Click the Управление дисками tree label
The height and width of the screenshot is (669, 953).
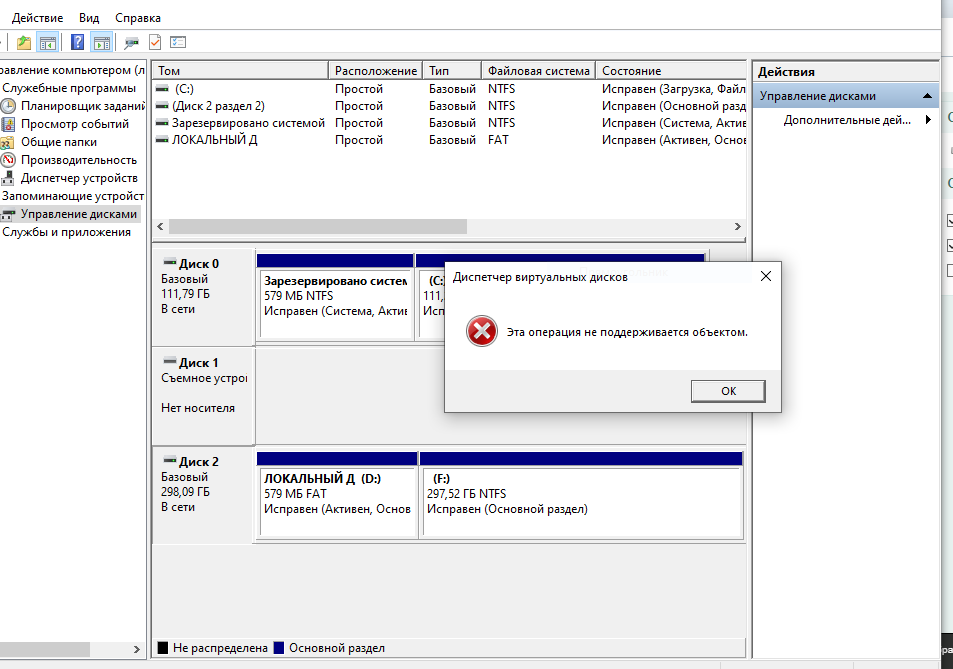pyautogui.click(x=79, y=214)
